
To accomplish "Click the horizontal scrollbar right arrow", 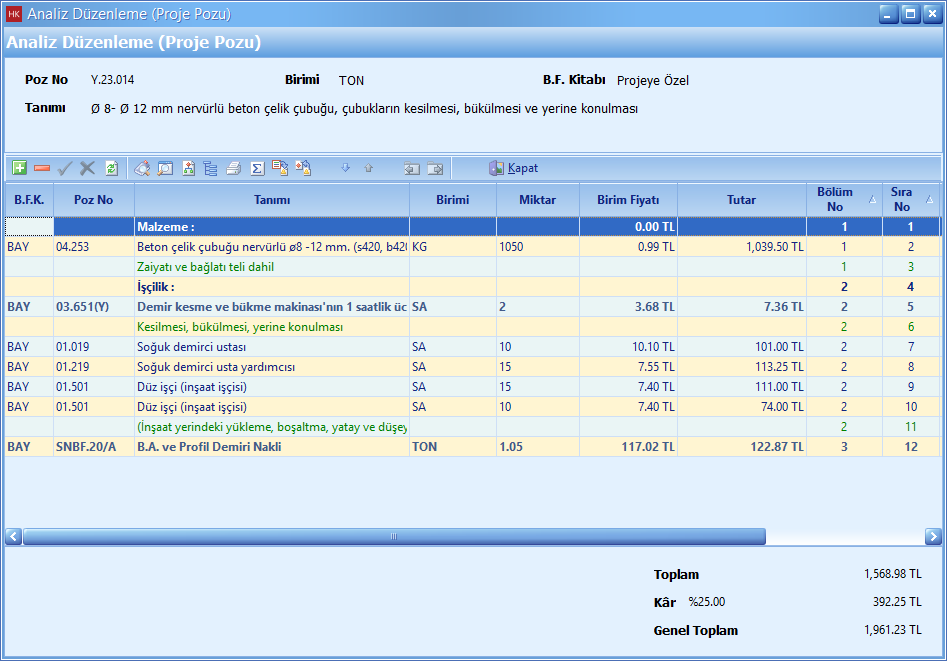I will click(x=933, y=537).
